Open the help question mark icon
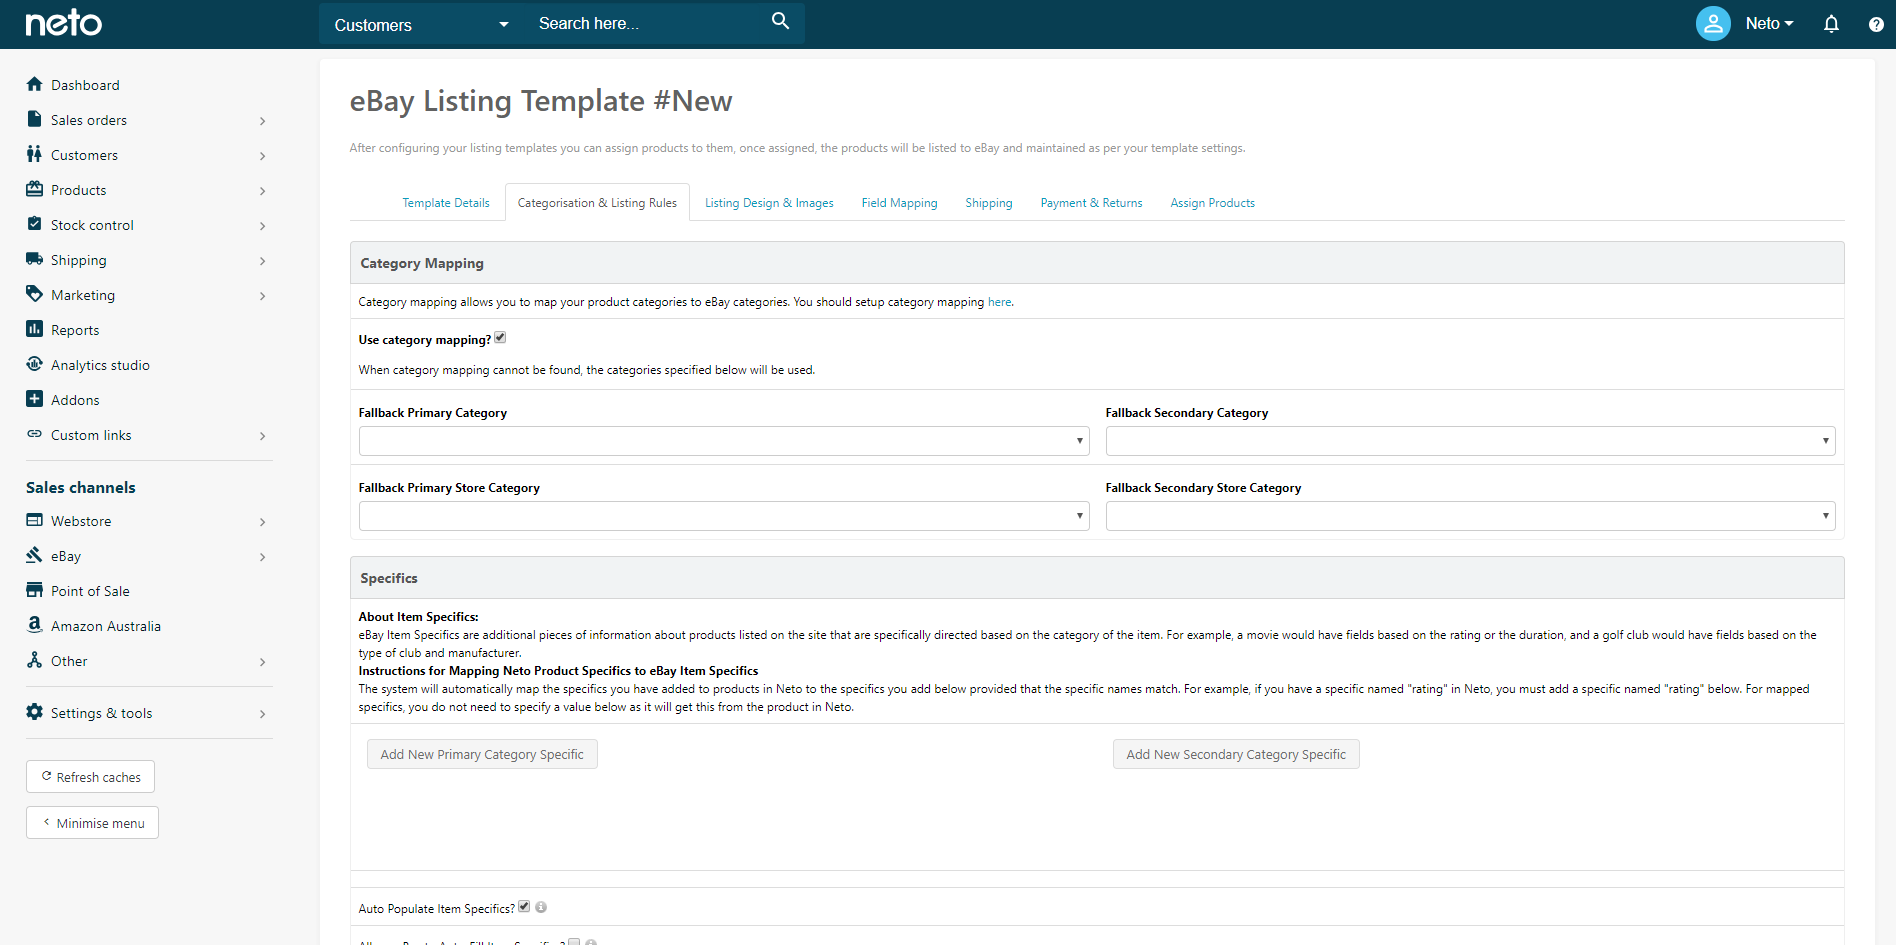Image resolution: width=1896 pixels, height=945 pixels. pyautogui.click(x=1876, y=24)
